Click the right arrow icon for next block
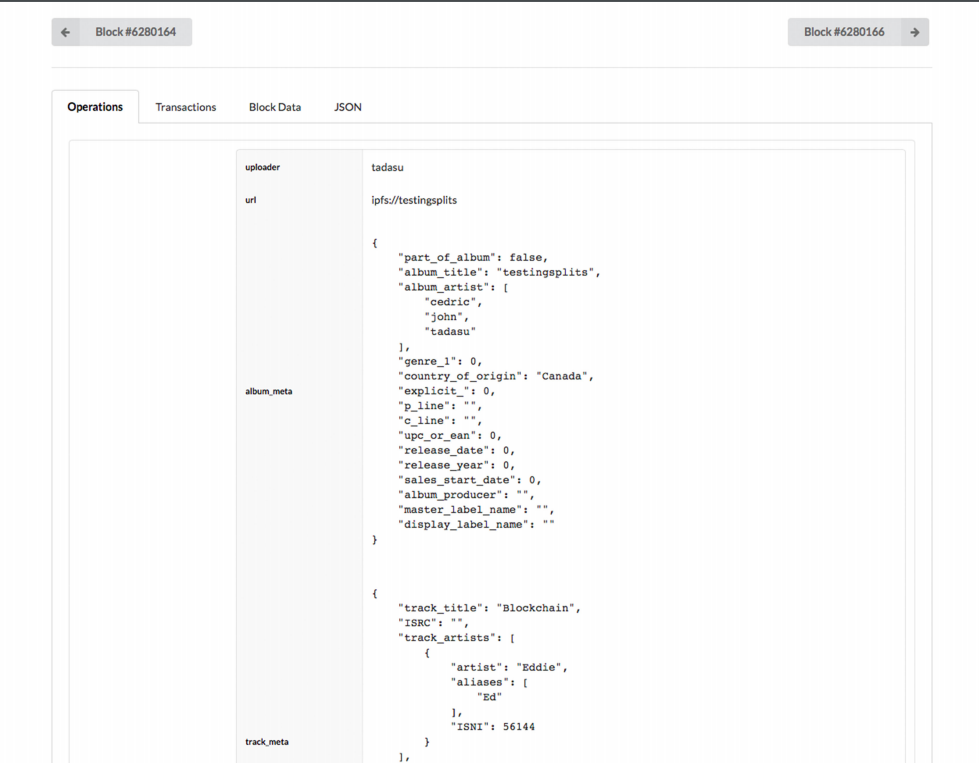 [915, 32]
